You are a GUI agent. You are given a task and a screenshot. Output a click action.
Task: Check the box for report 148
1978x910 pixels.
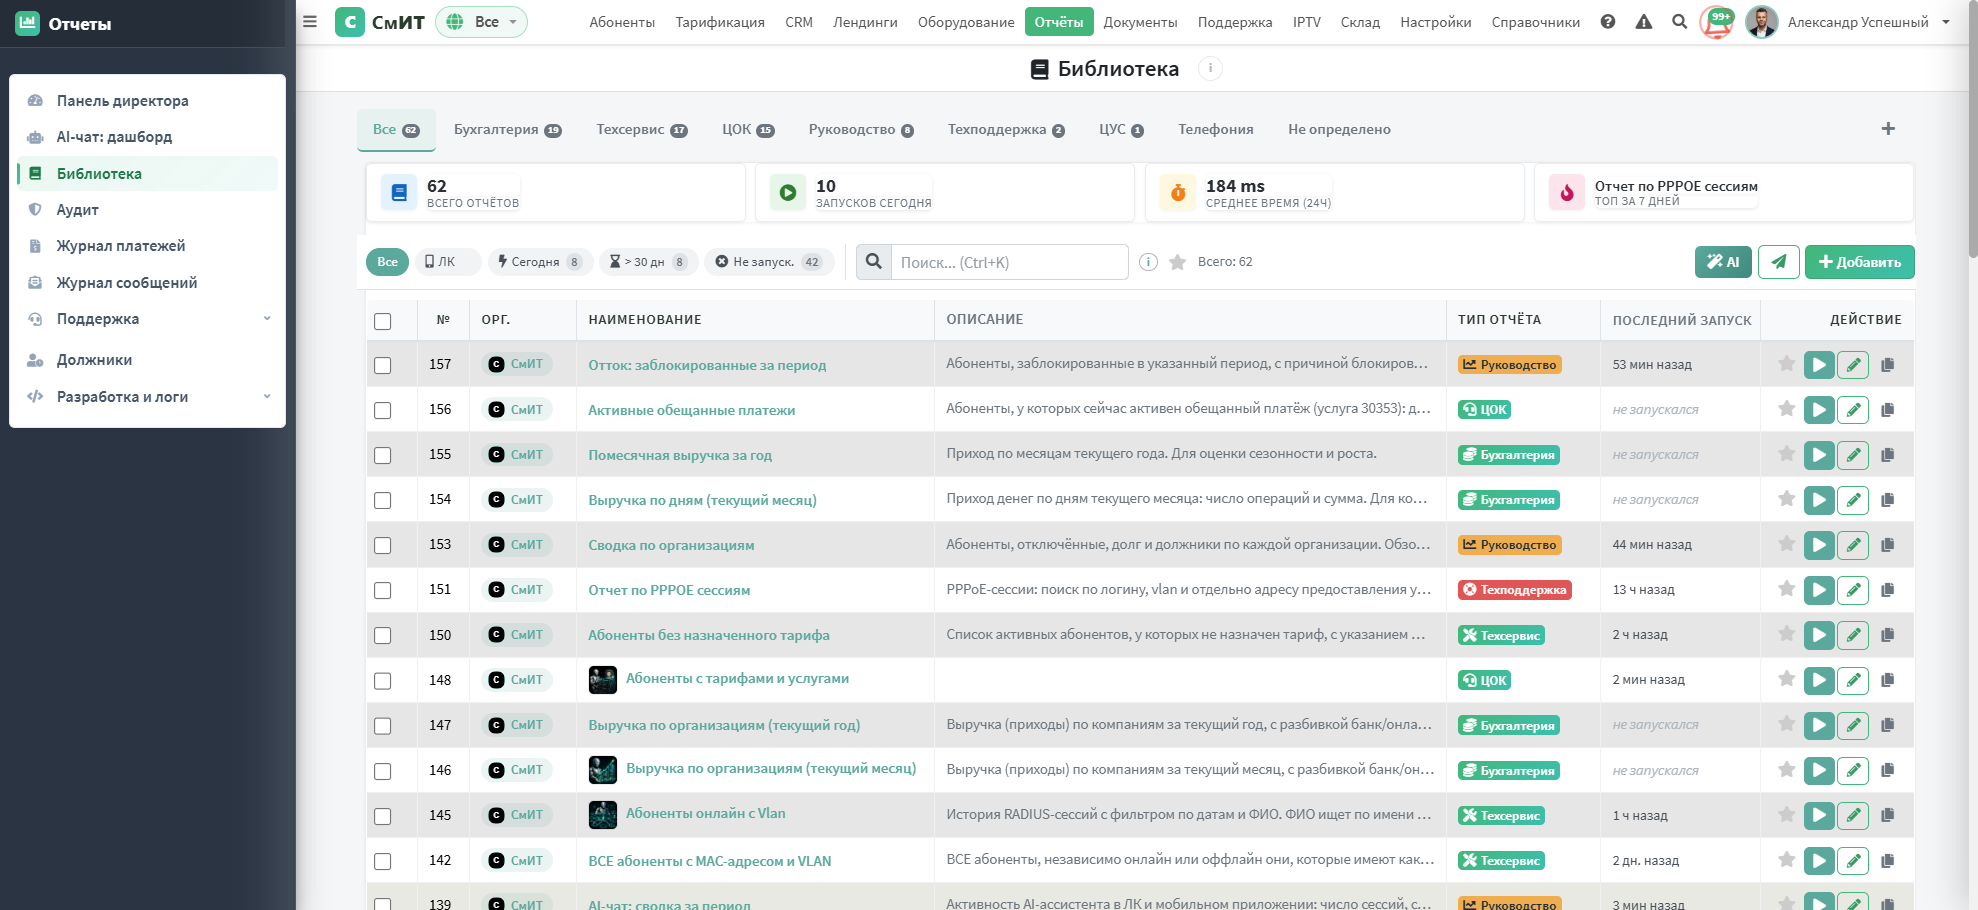(382, 680)
